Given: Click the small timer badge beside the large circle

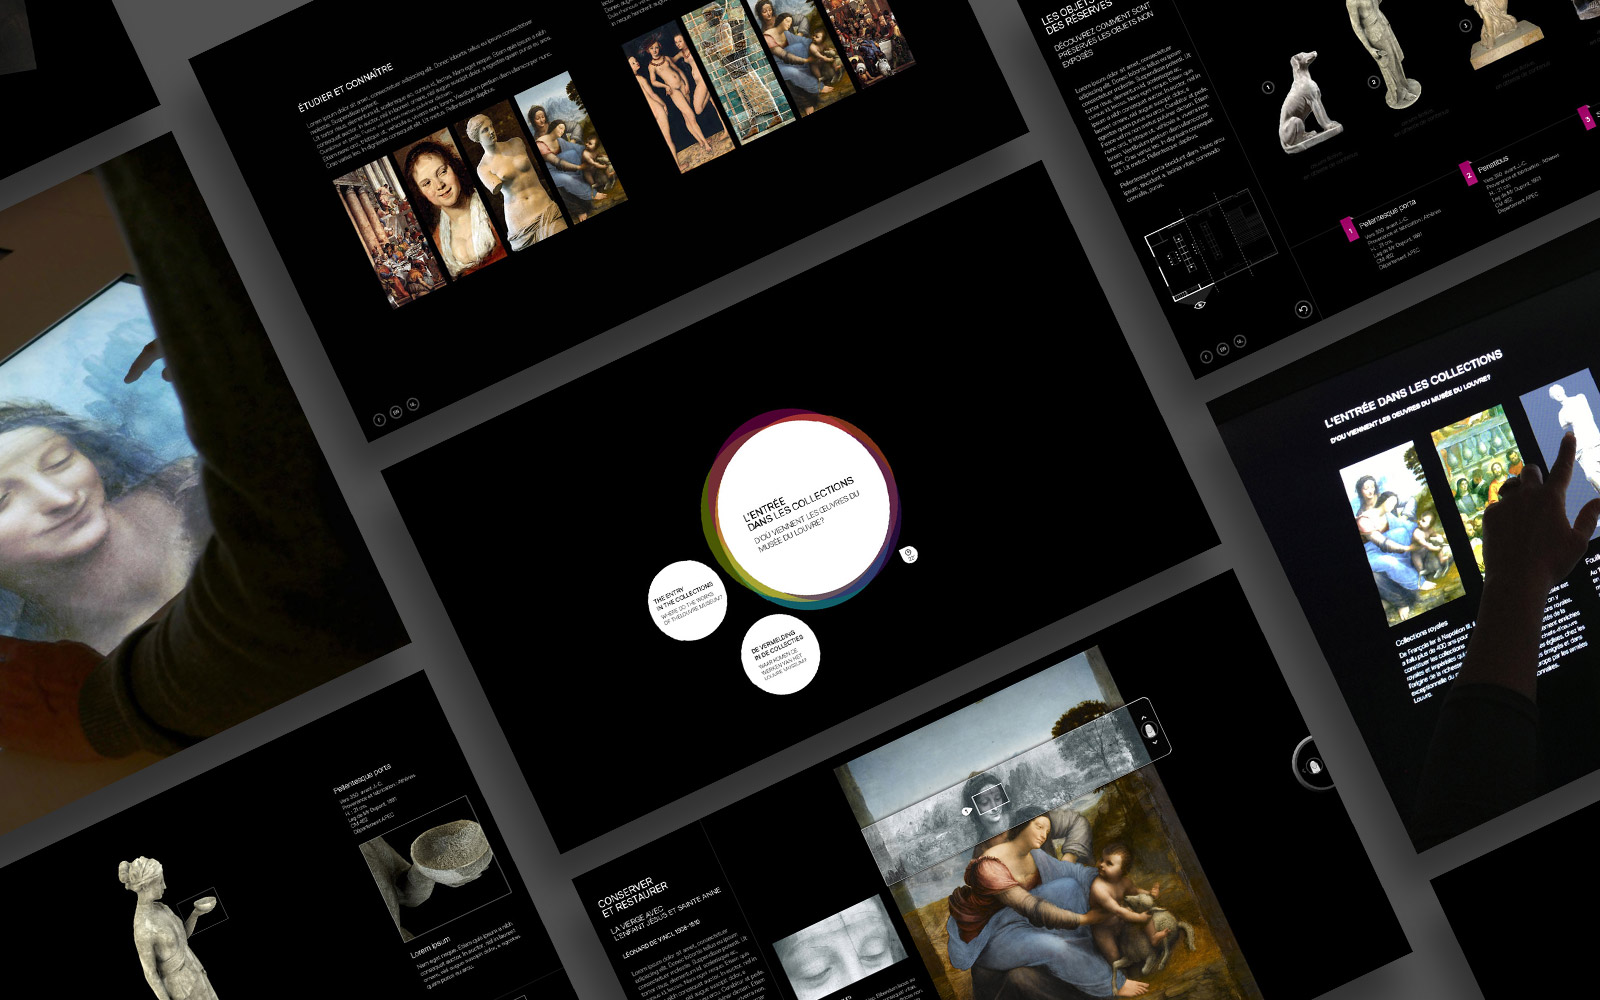Looking at the screenshot, I should (909, 555).
